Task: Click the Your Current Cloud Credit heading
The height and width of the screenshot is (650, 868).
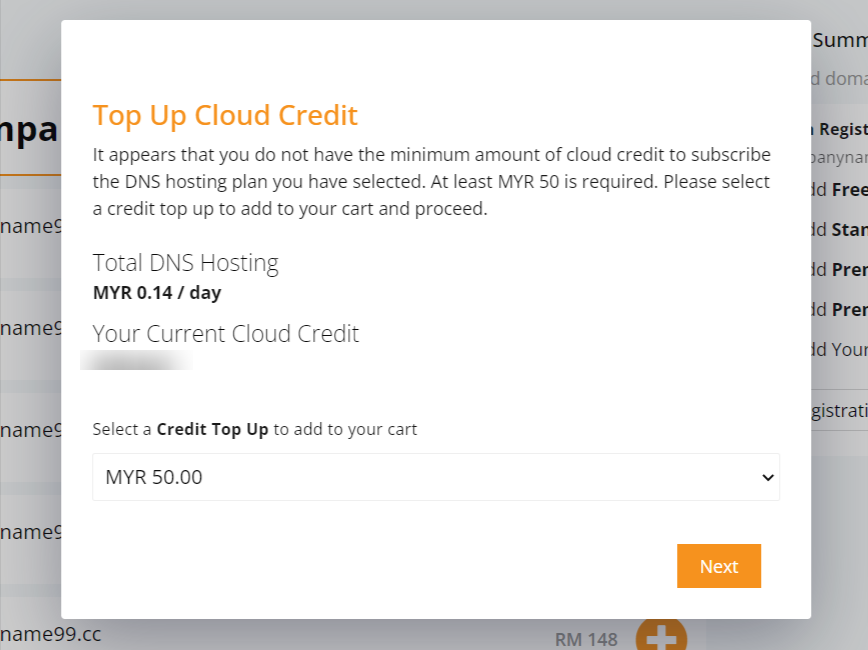Action: click(226, 334)
